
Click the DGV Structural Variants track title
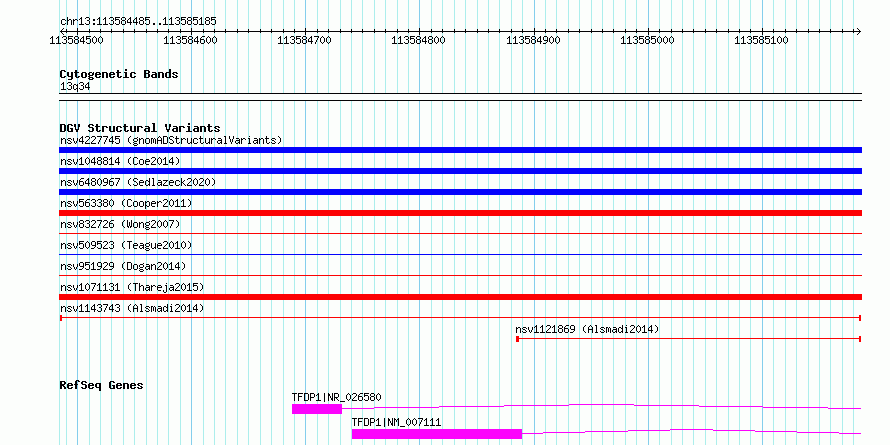tap(140, 128)
